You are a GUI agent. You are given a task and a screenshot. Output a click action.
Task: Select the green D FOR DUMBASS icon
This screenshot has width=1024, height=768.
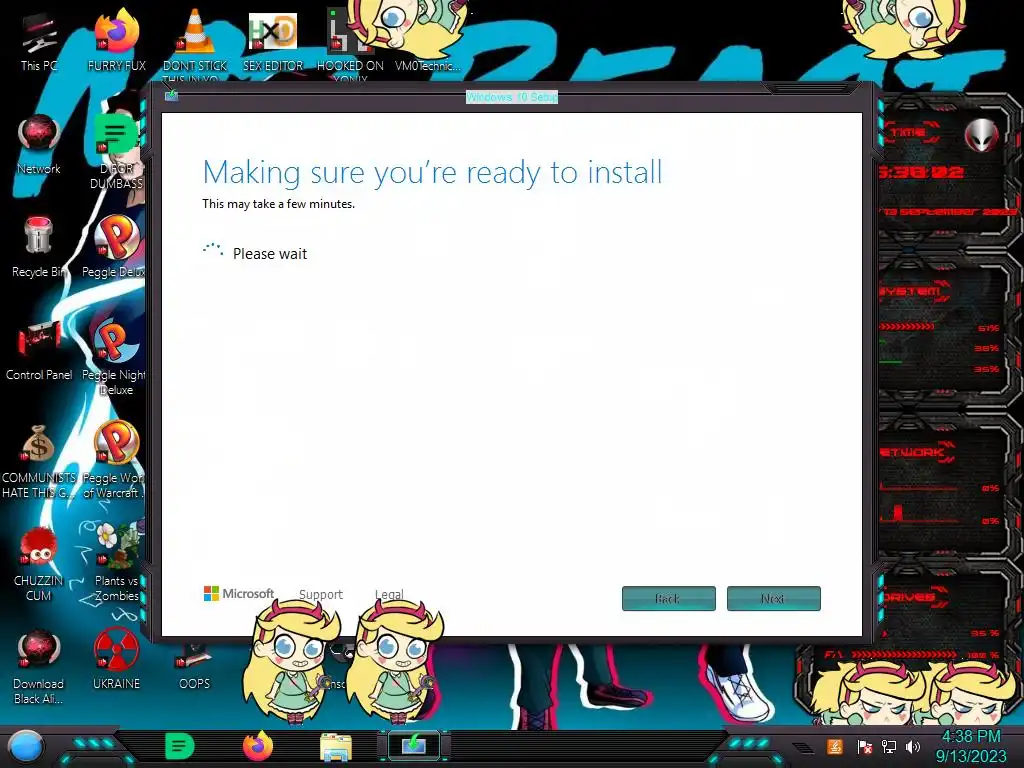tap(116, 150)
